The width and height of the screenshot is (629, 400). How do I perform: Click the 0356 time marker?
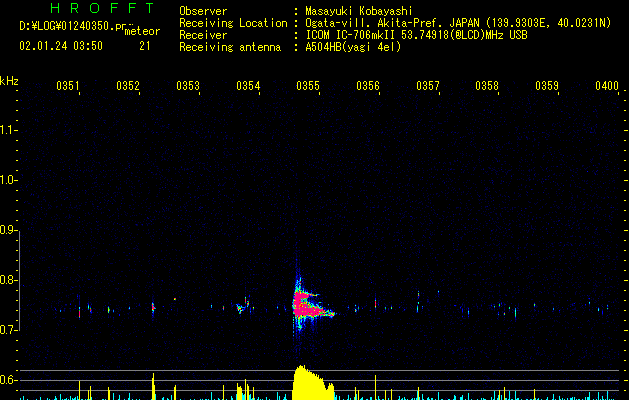(x=368, y=86)
